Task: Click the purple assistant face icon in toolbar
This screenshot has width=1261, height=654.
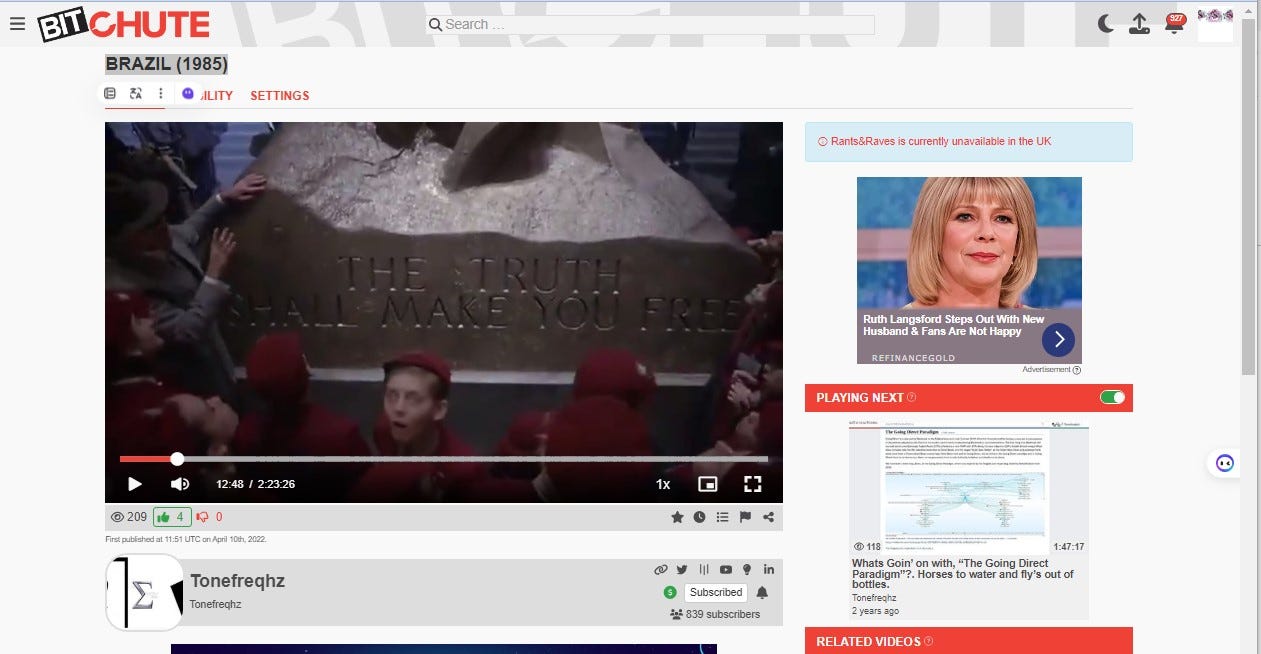Action: [x=188, y=93]
